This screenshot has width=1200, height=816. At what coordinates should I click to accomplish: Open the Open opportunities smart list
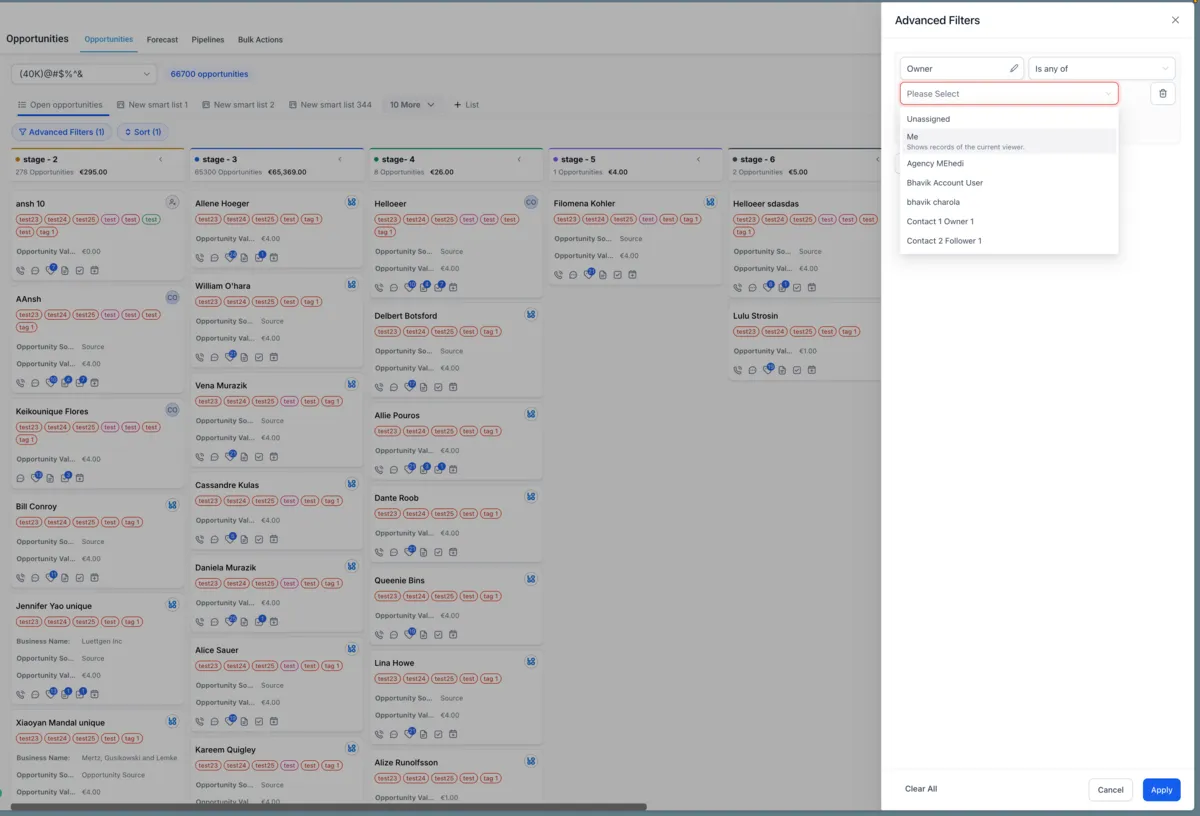[60, 105]
